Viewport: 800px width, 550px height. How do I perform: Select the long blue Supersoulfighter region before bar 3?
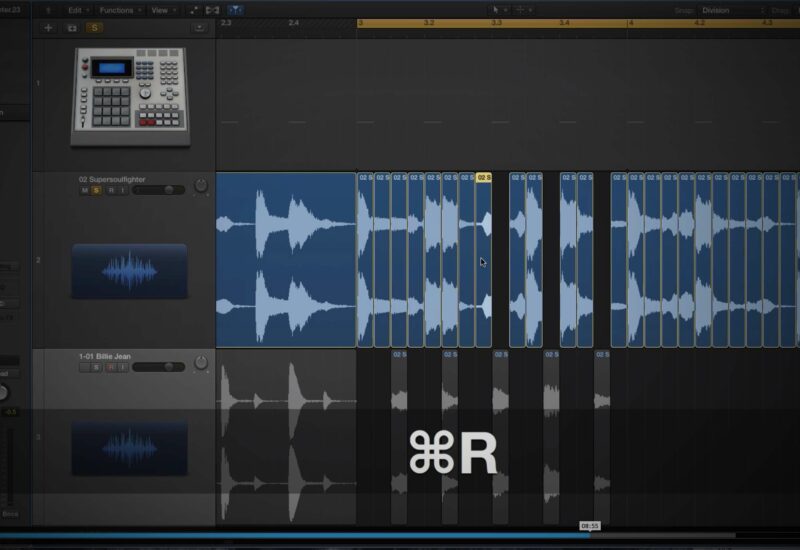tap(286, 260)
